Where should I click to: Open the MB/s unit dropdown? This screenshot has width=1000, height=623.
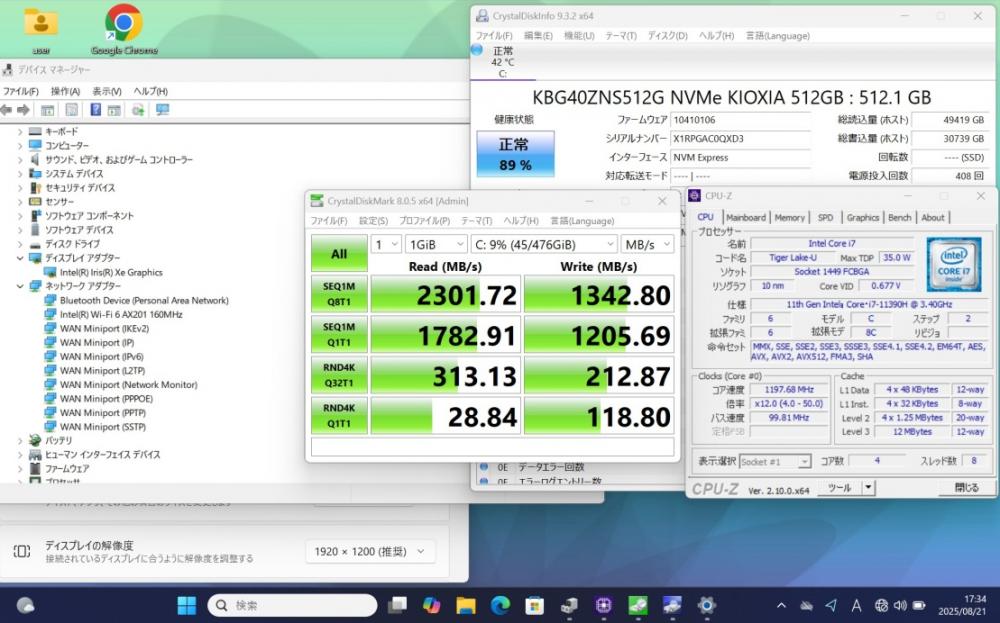[647, 244]
